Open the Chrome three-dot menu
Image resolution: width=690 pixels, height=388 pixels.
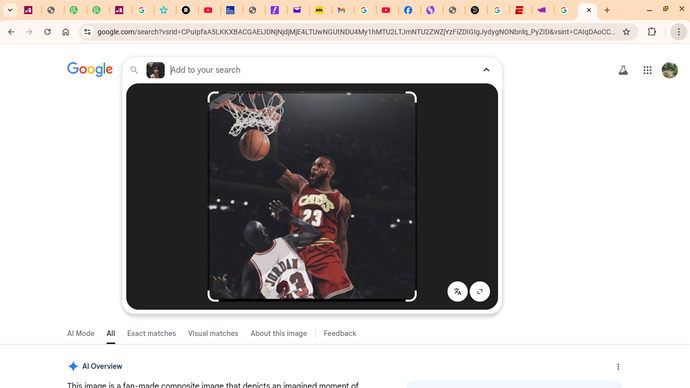(679, 32)
